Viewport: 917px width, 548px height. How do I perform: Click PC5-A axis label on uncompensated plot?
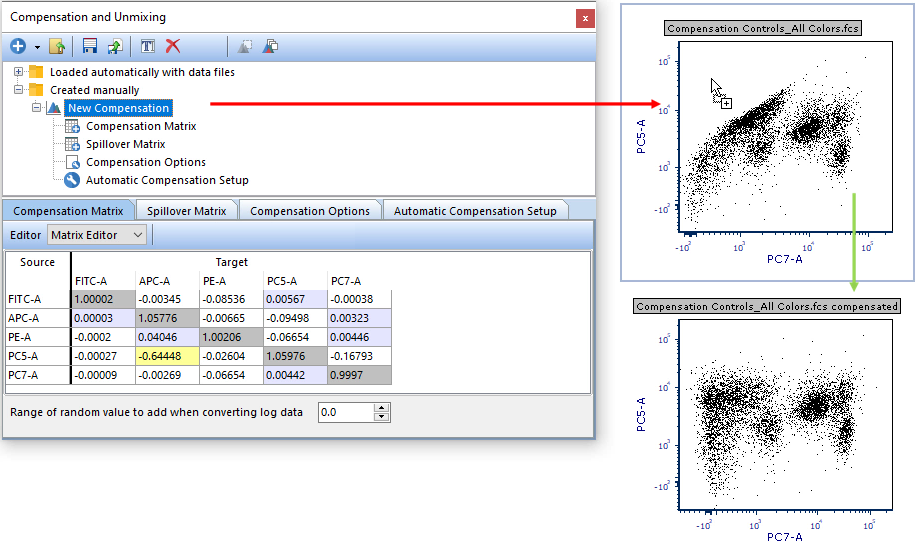click(x=641, y=136)
